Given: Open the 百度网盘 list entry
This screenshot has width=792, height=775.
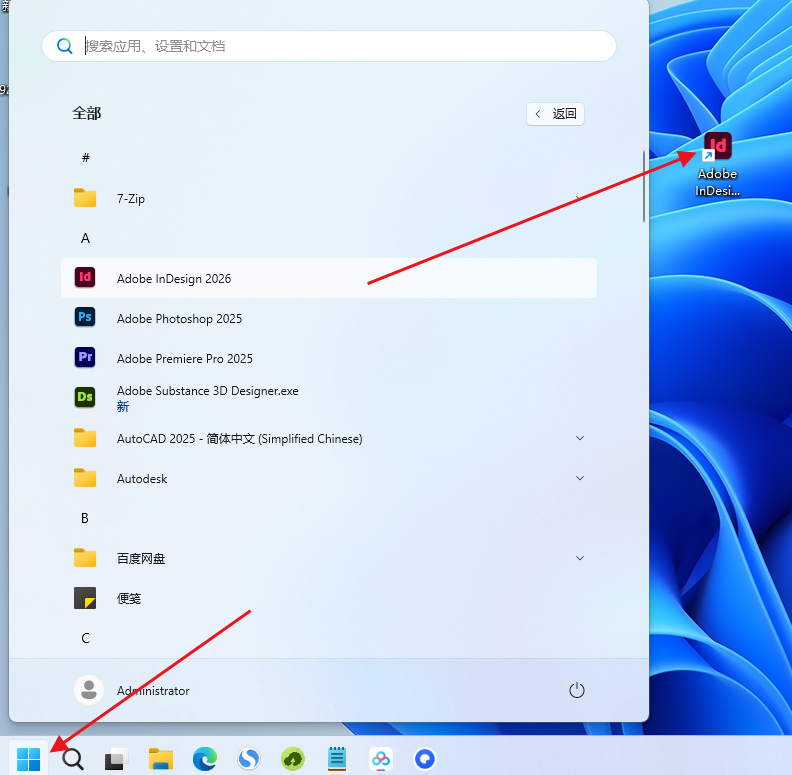Looking at the screenshot, I should (x=329, y=558).
